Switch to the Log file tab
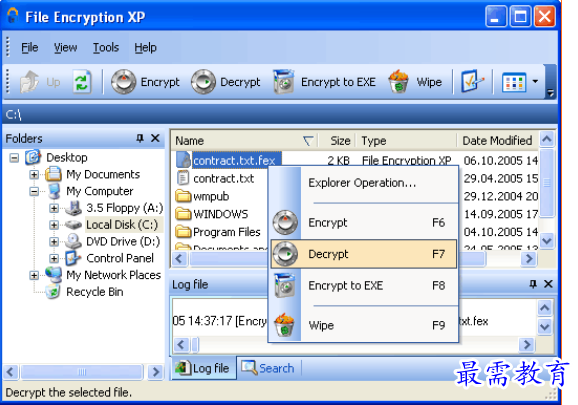 pyautogui.click(x=203, y=368)
